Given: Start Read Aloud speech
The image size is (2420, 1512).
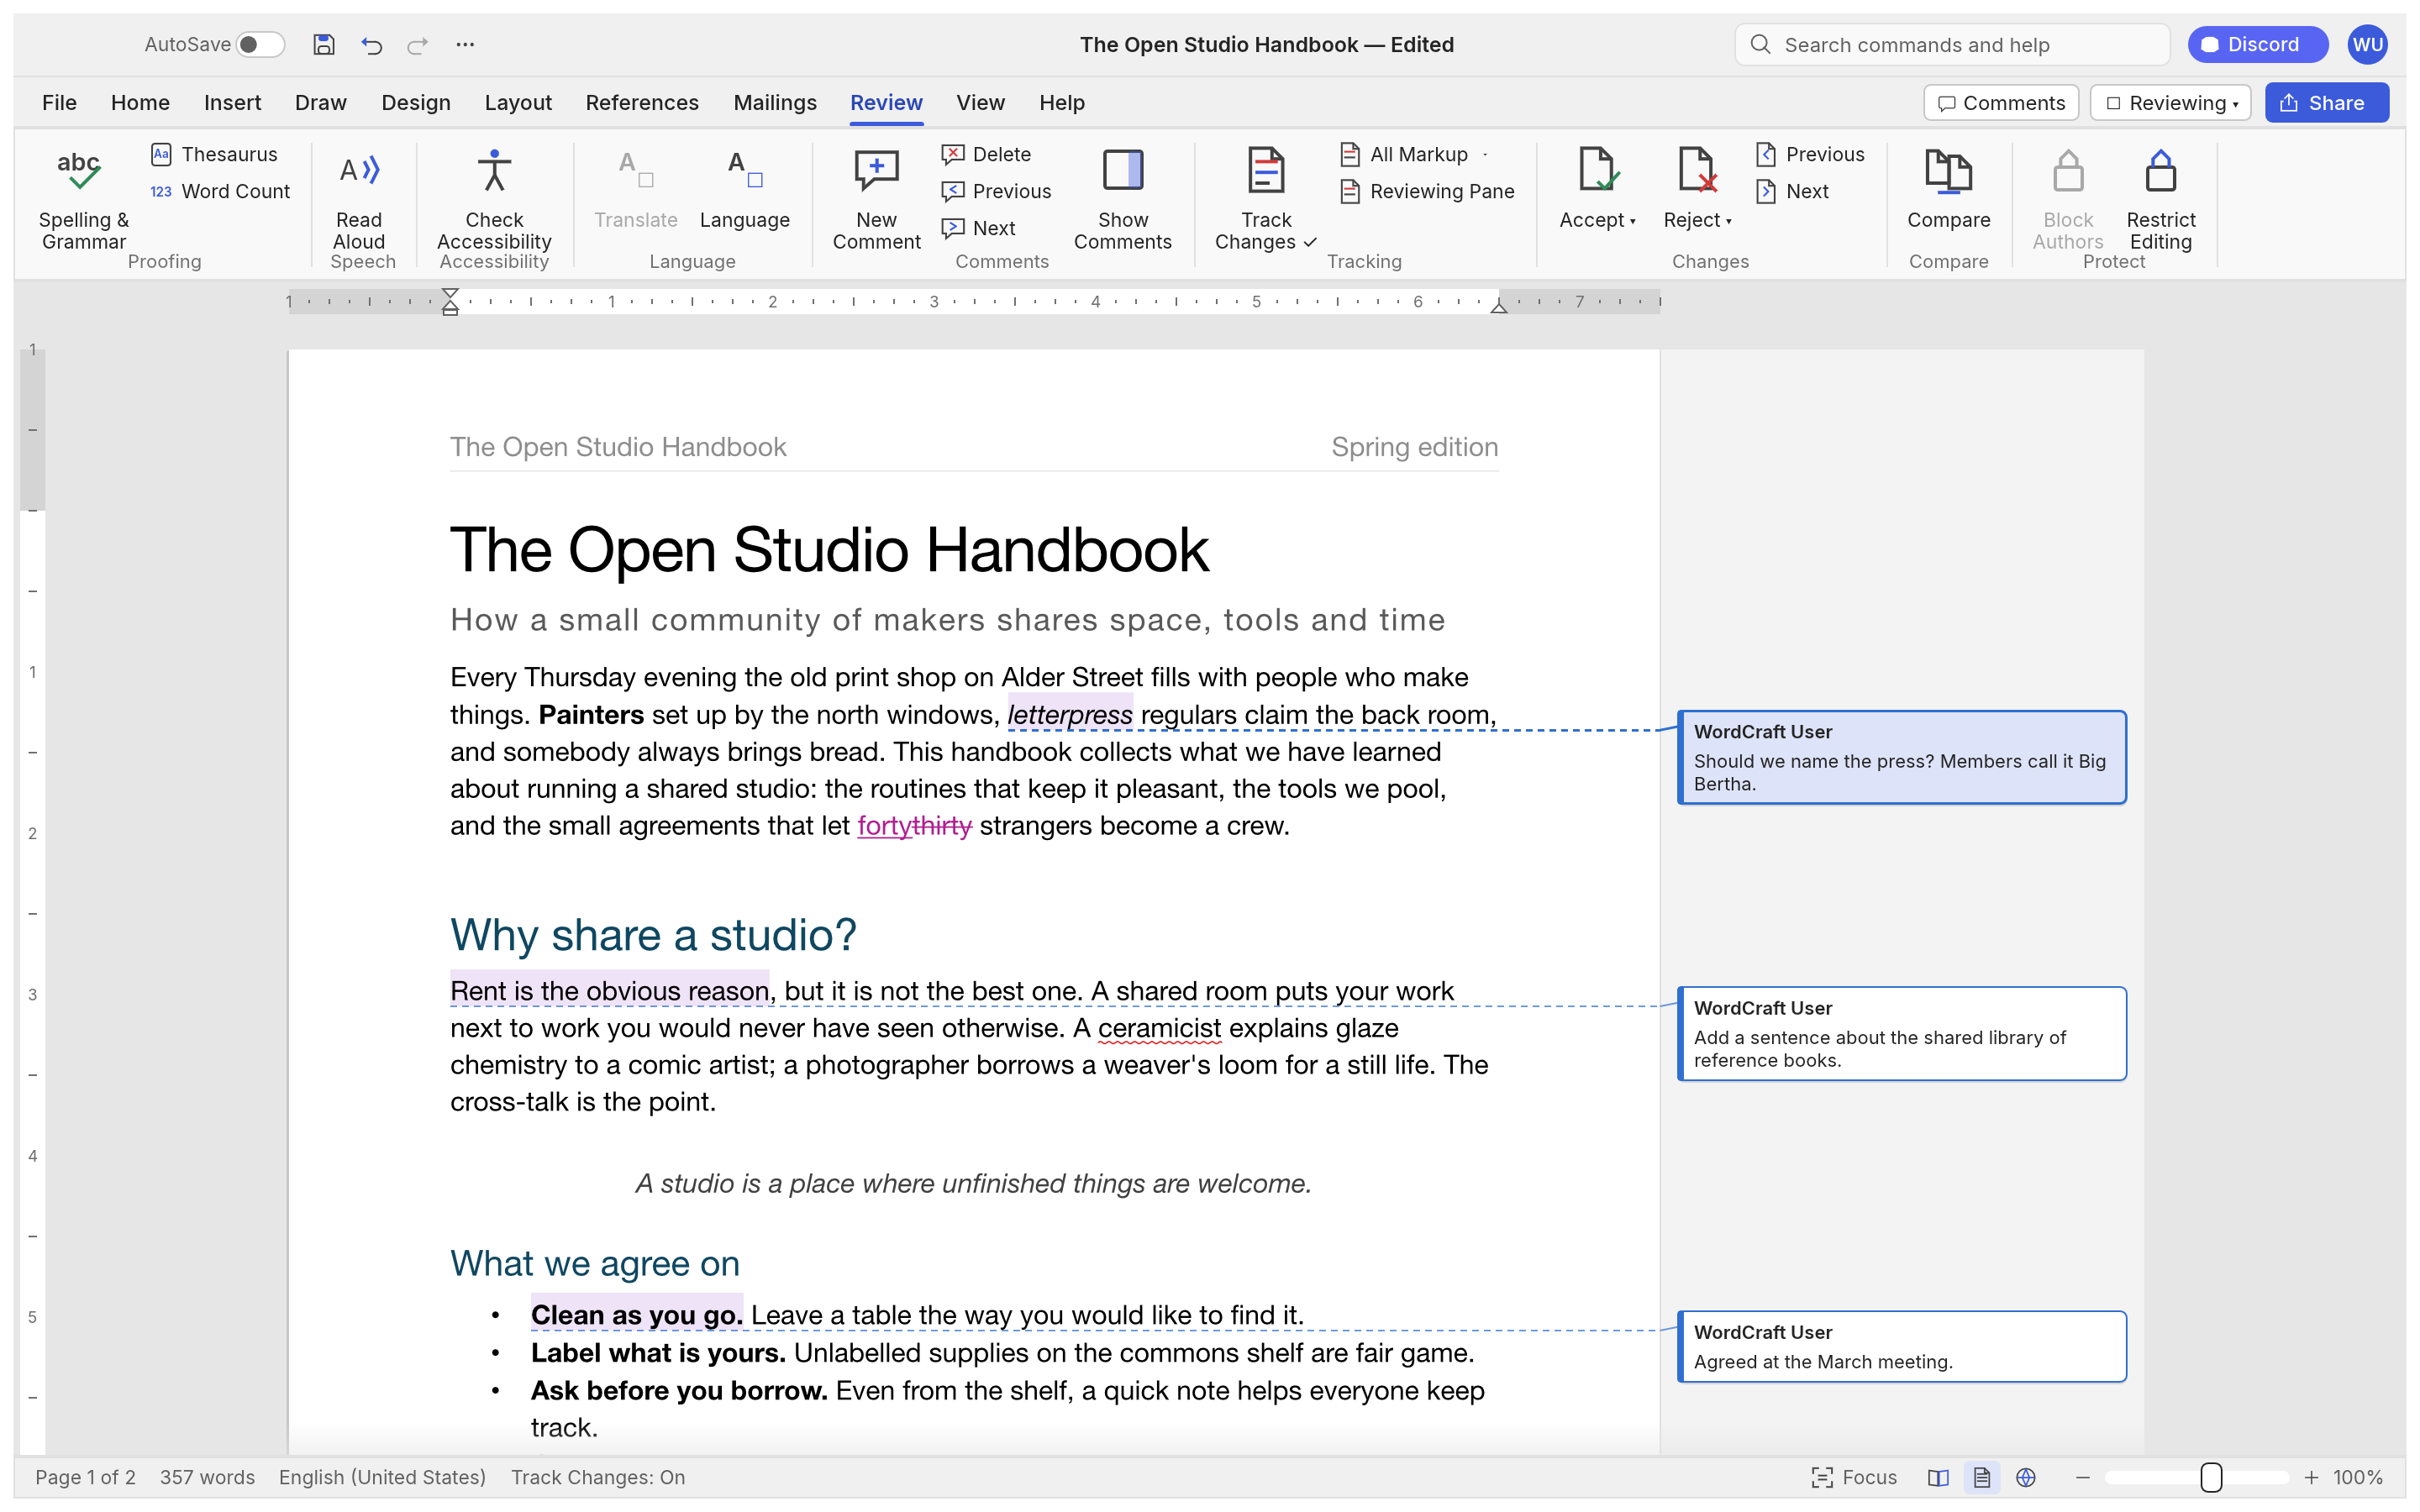Looking at the screenshot, I should [359, 199].
